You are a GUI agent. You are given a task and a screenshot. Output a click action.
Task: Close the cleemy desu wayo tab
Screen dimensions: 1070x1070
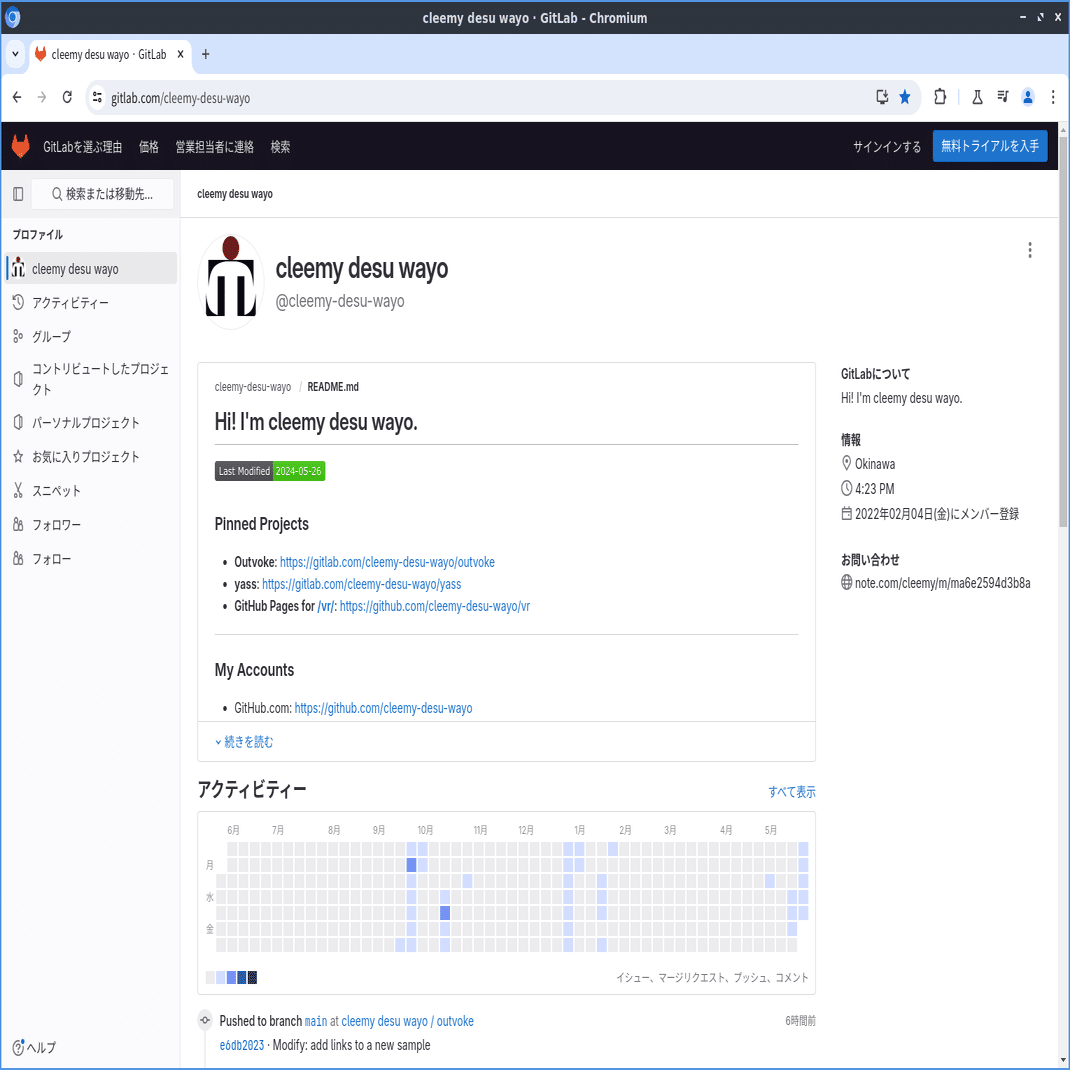click(x=180, y=54)
